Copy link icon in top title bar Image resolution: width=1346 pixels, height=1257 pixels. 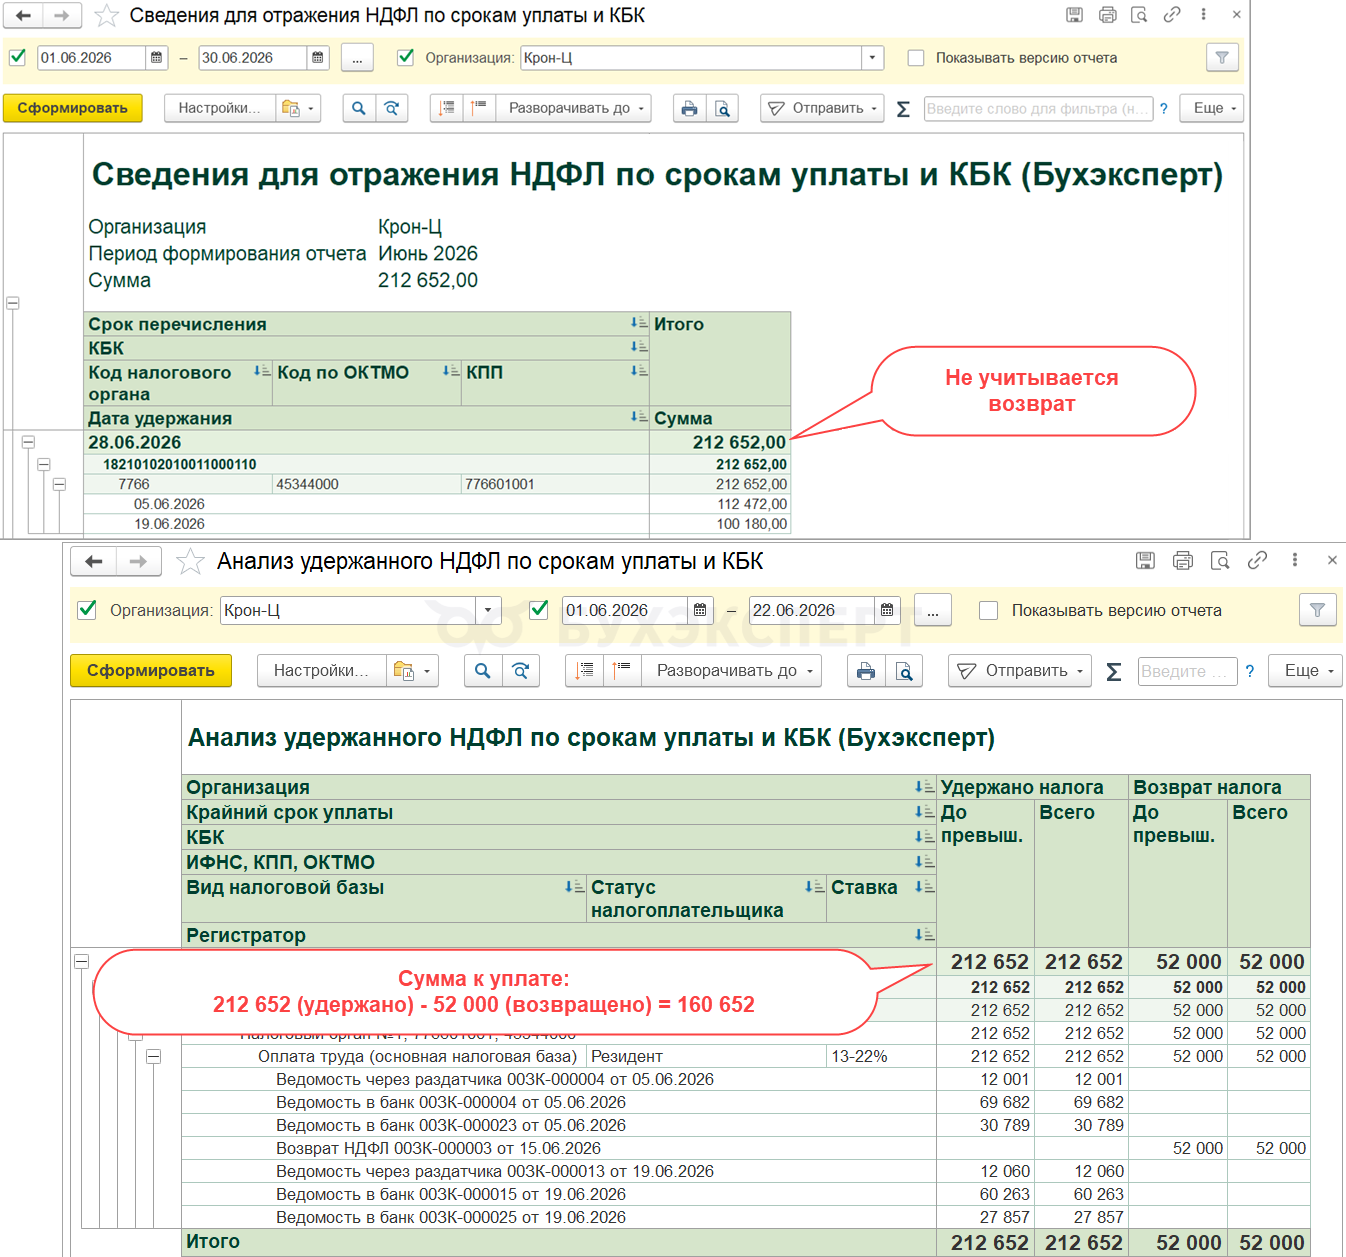click(x=1172, y=15)
